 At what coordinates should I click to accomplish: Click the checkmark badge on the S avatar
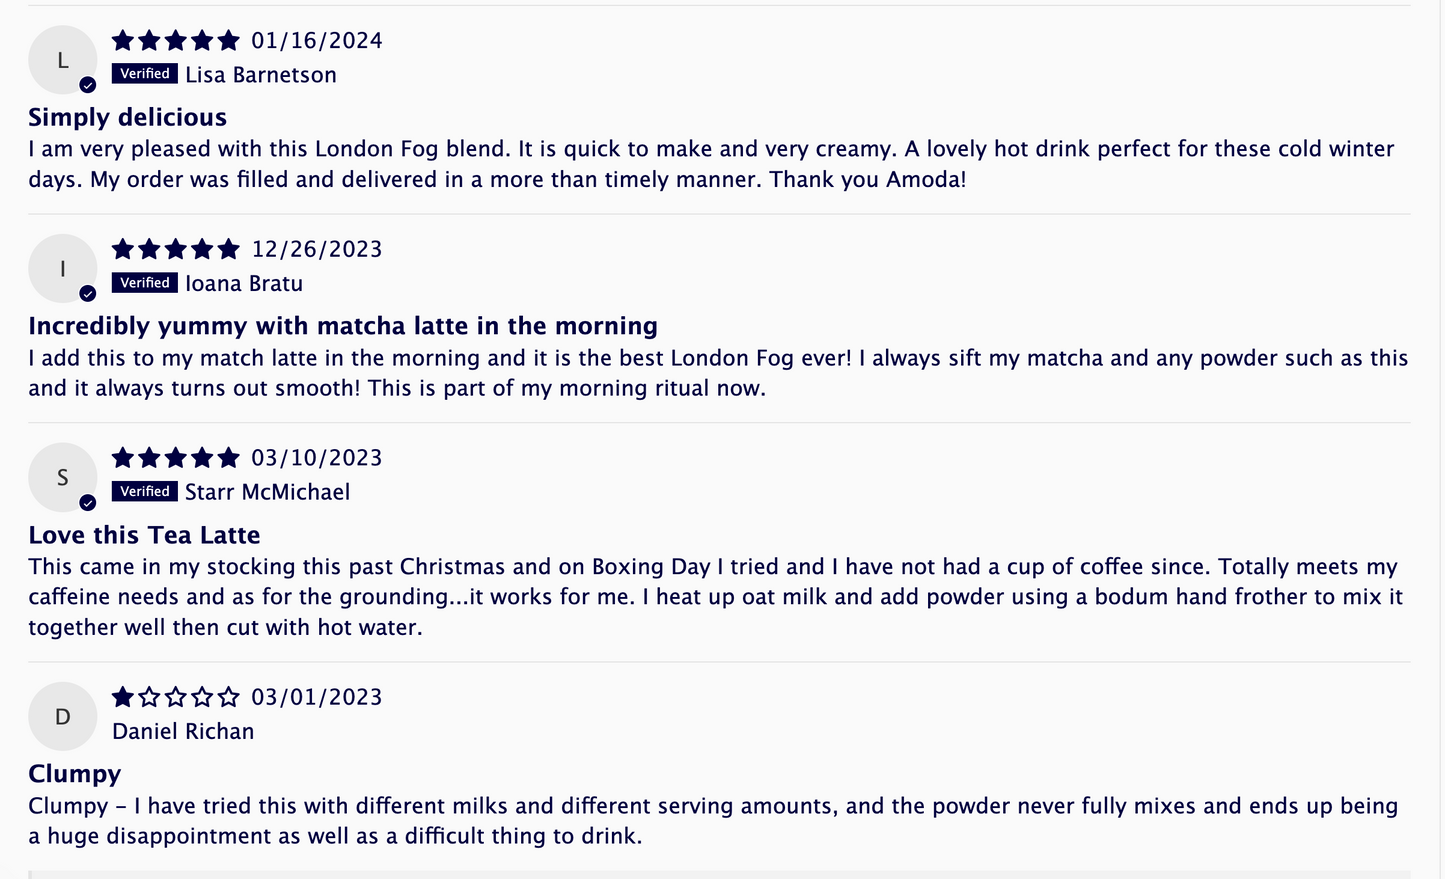coord(88,503)
